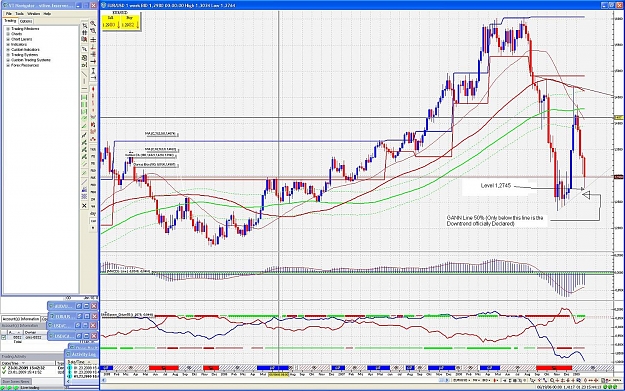This screenshot has height=391, width=625.
Task: Select the zoom in magnifier tool
Action: coord(93,24)
